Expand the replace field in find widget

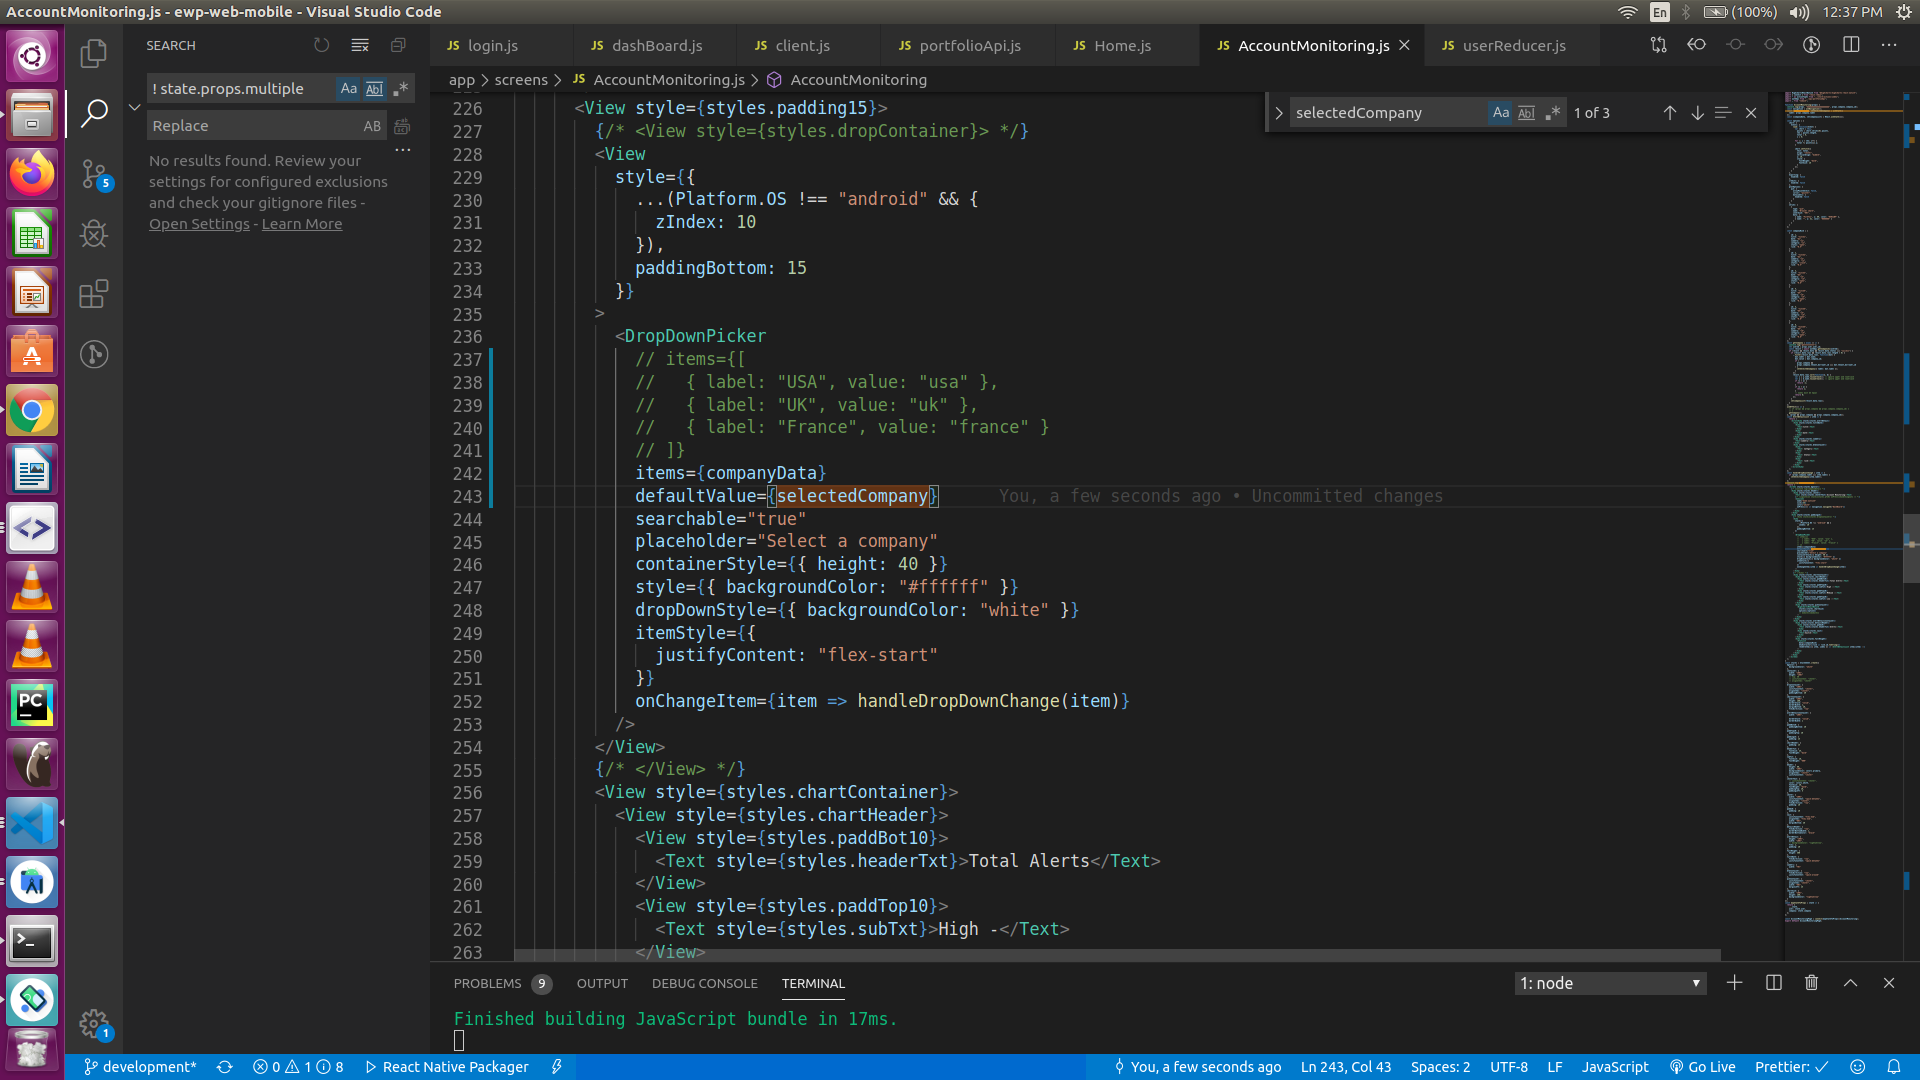point(1279,113)
